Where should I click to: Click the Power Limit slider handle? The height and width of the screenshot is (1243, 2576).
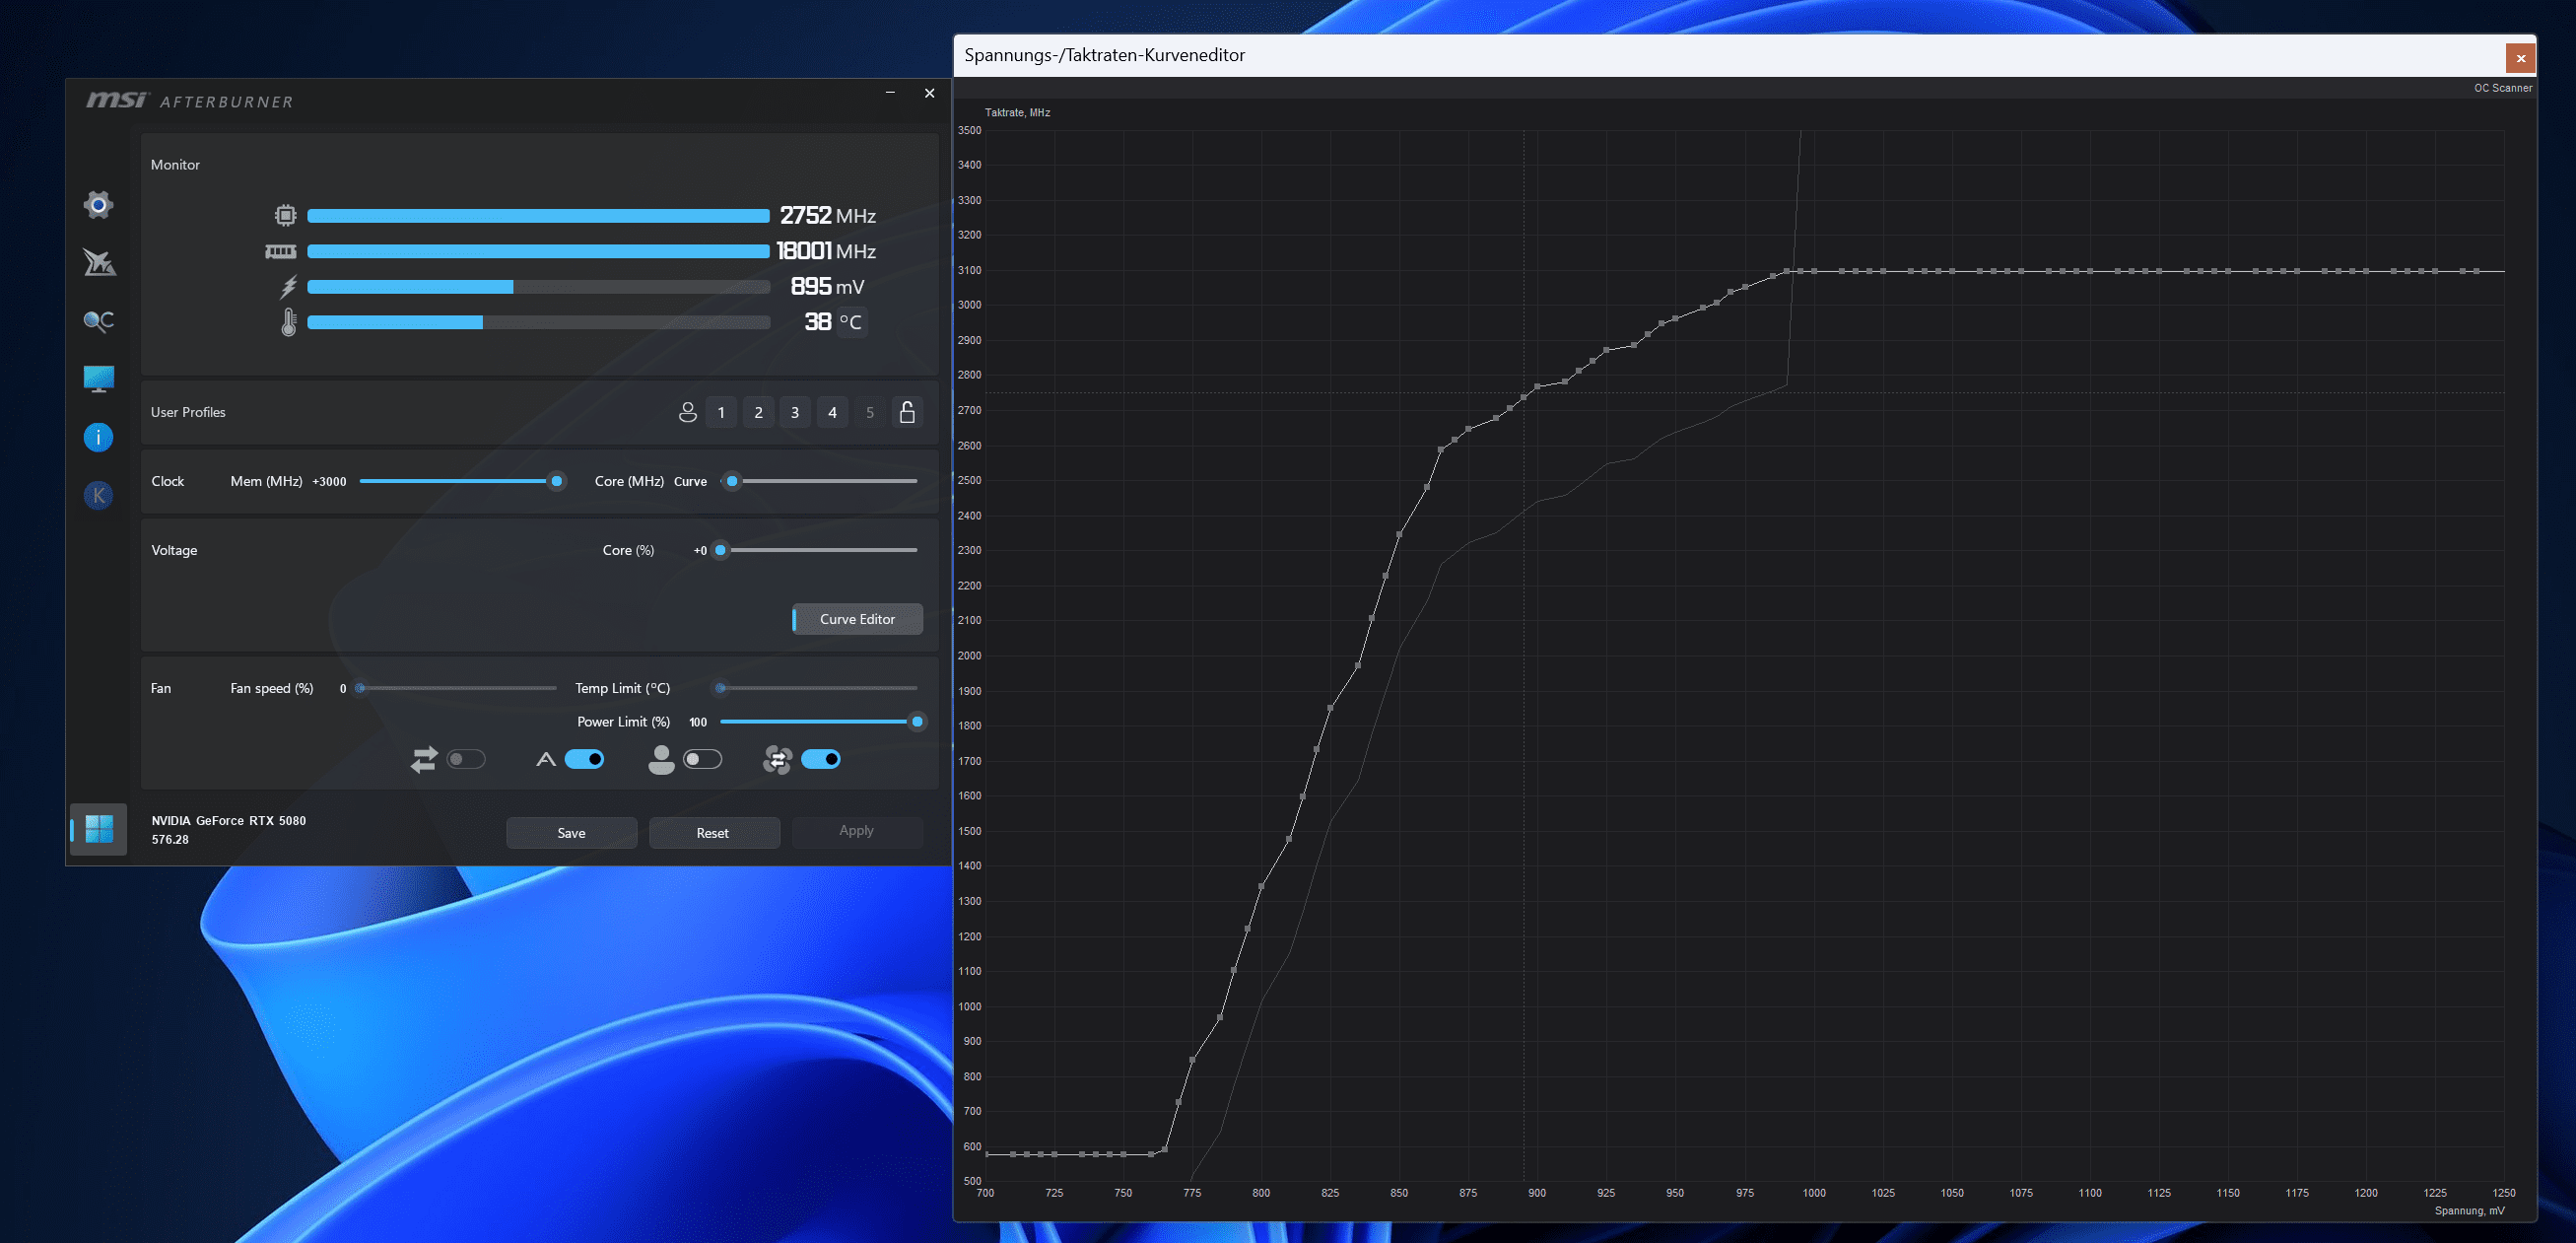(x=917, y=721)
